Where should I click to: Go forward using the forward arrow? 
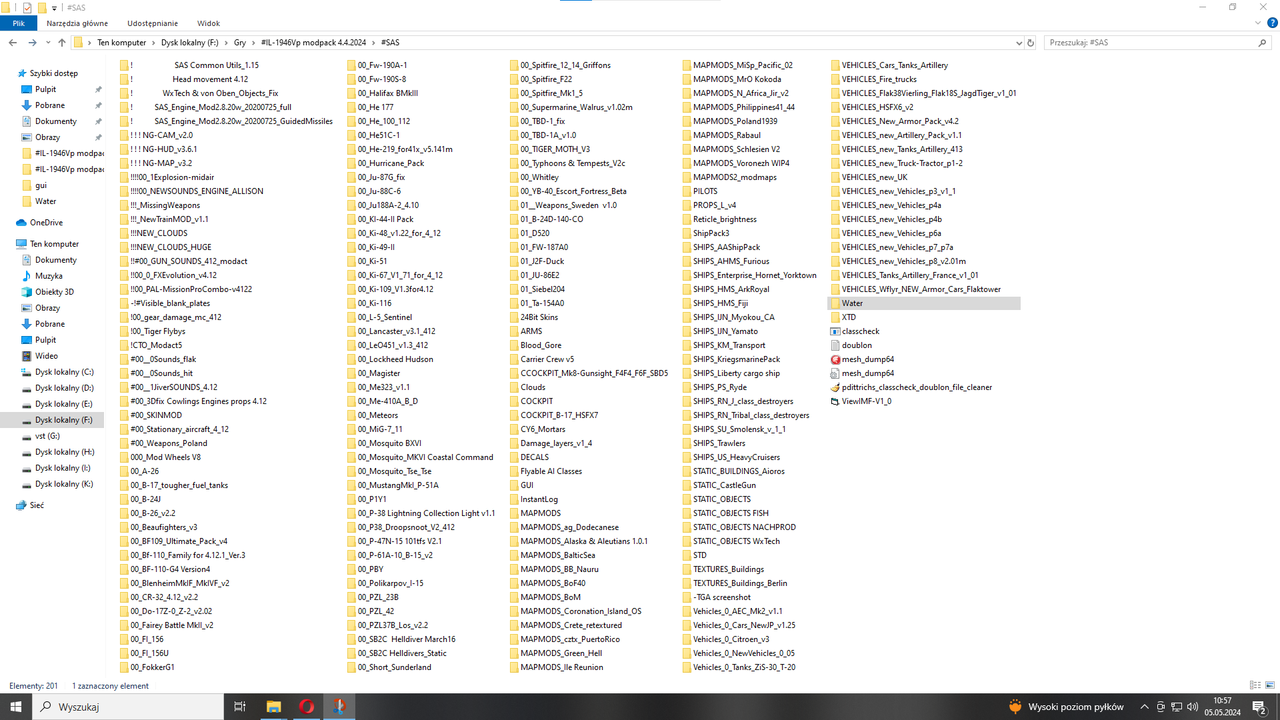click(32, 43)
